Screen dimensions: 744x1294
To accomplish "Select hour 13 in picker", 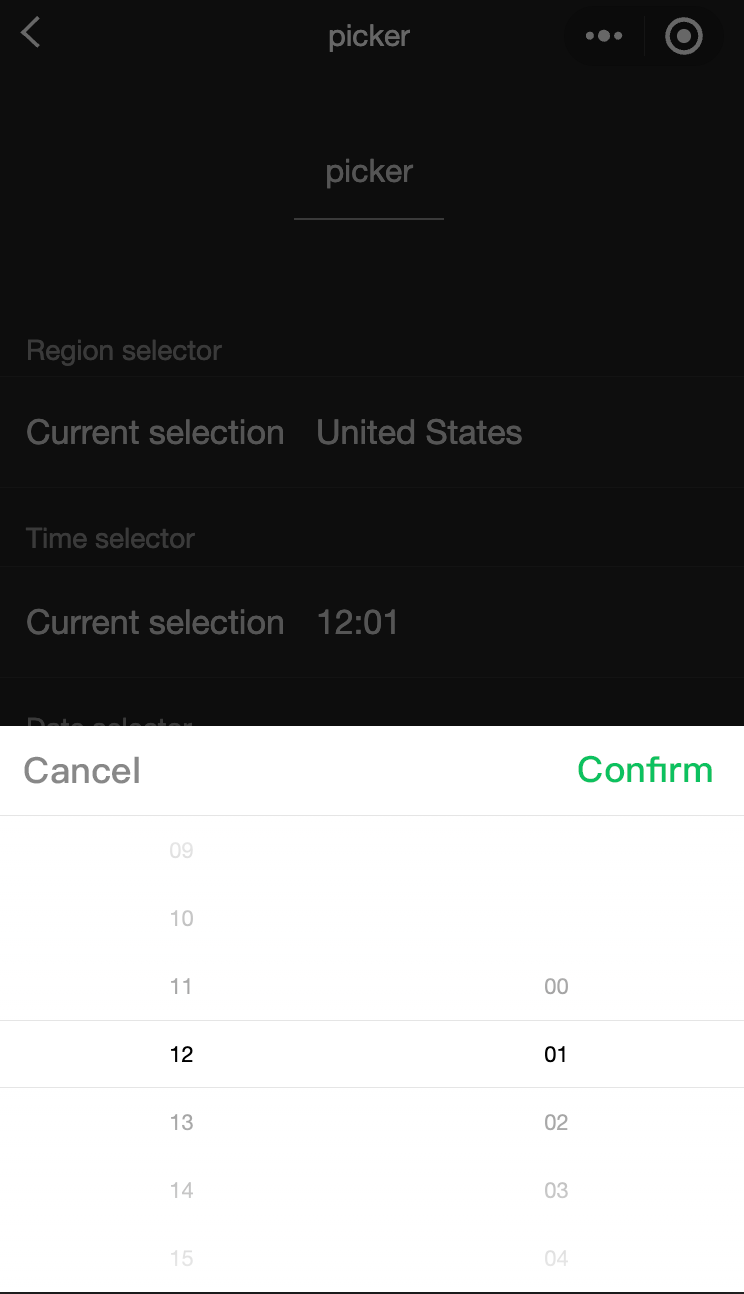I will pos(181,1122).
